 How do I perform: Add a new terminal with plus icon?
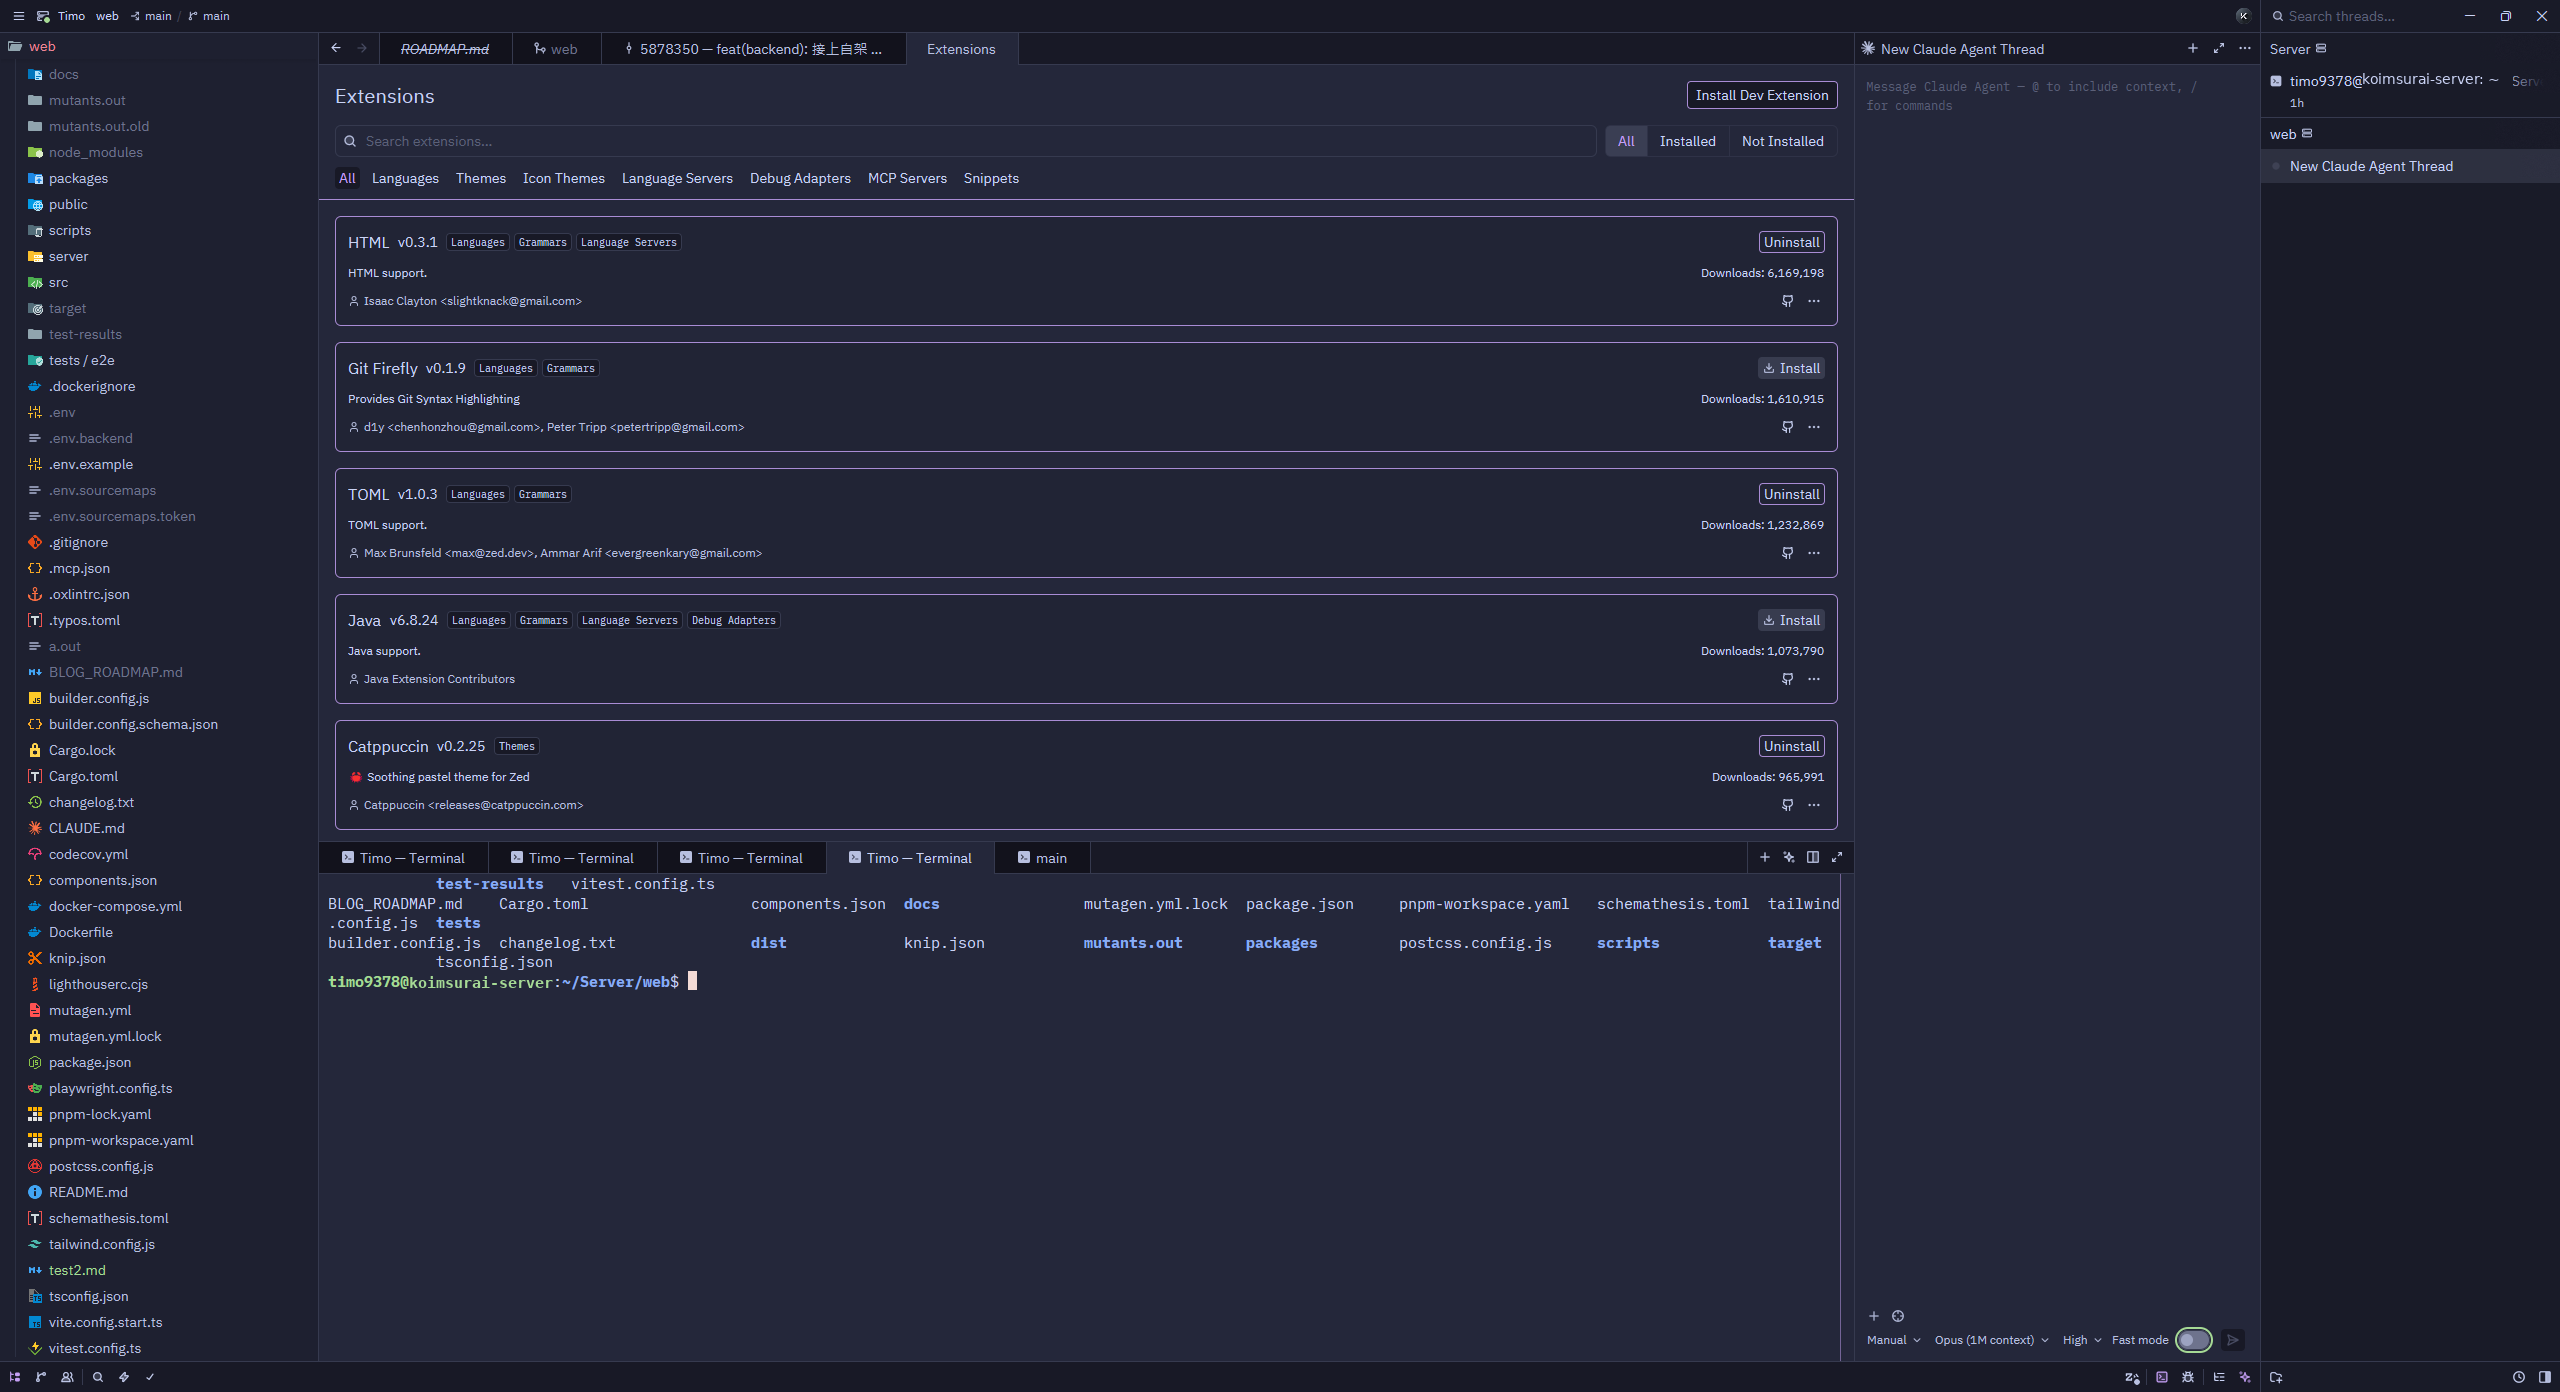(x=1765, y=857)
